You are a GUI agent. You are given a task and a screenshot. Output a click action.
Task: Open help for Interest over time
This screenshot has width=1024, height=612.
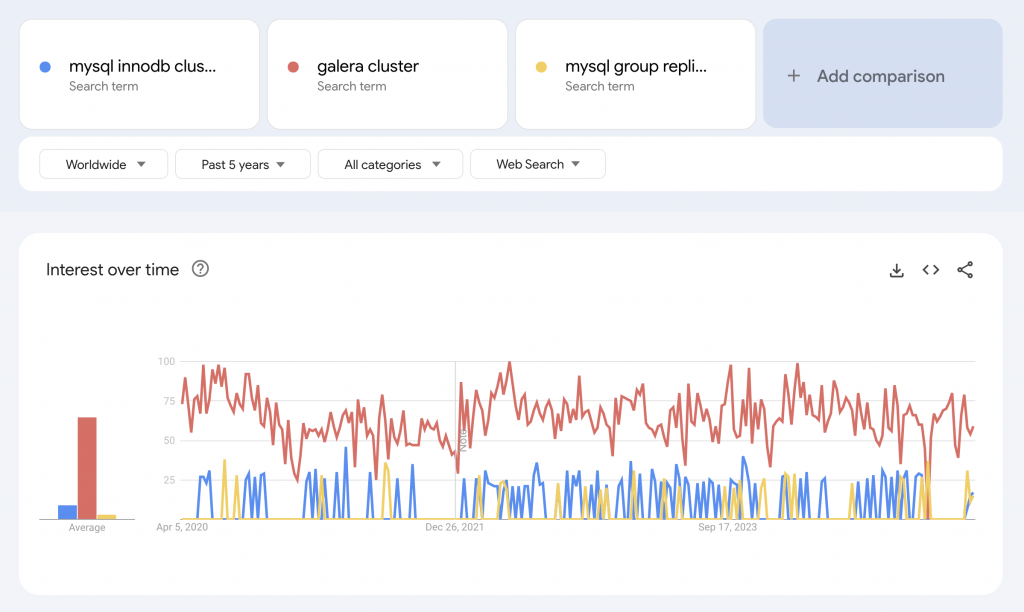pos(200,268)
